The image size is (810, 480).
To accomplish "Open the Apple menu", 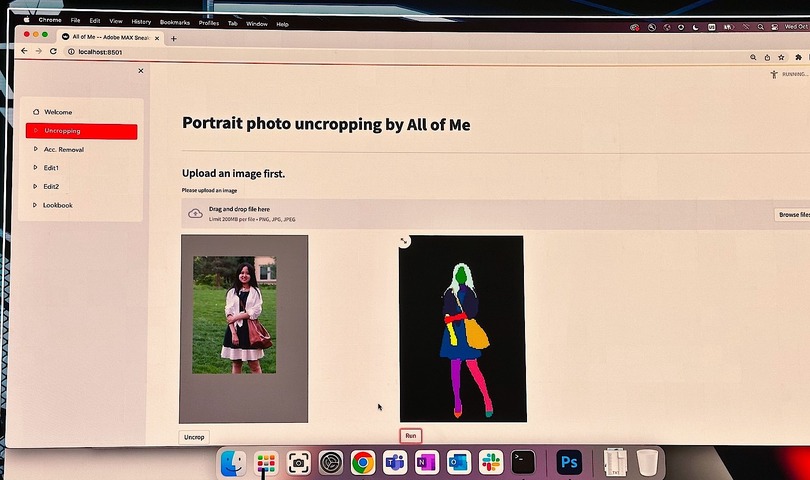I will coord(26,19).
